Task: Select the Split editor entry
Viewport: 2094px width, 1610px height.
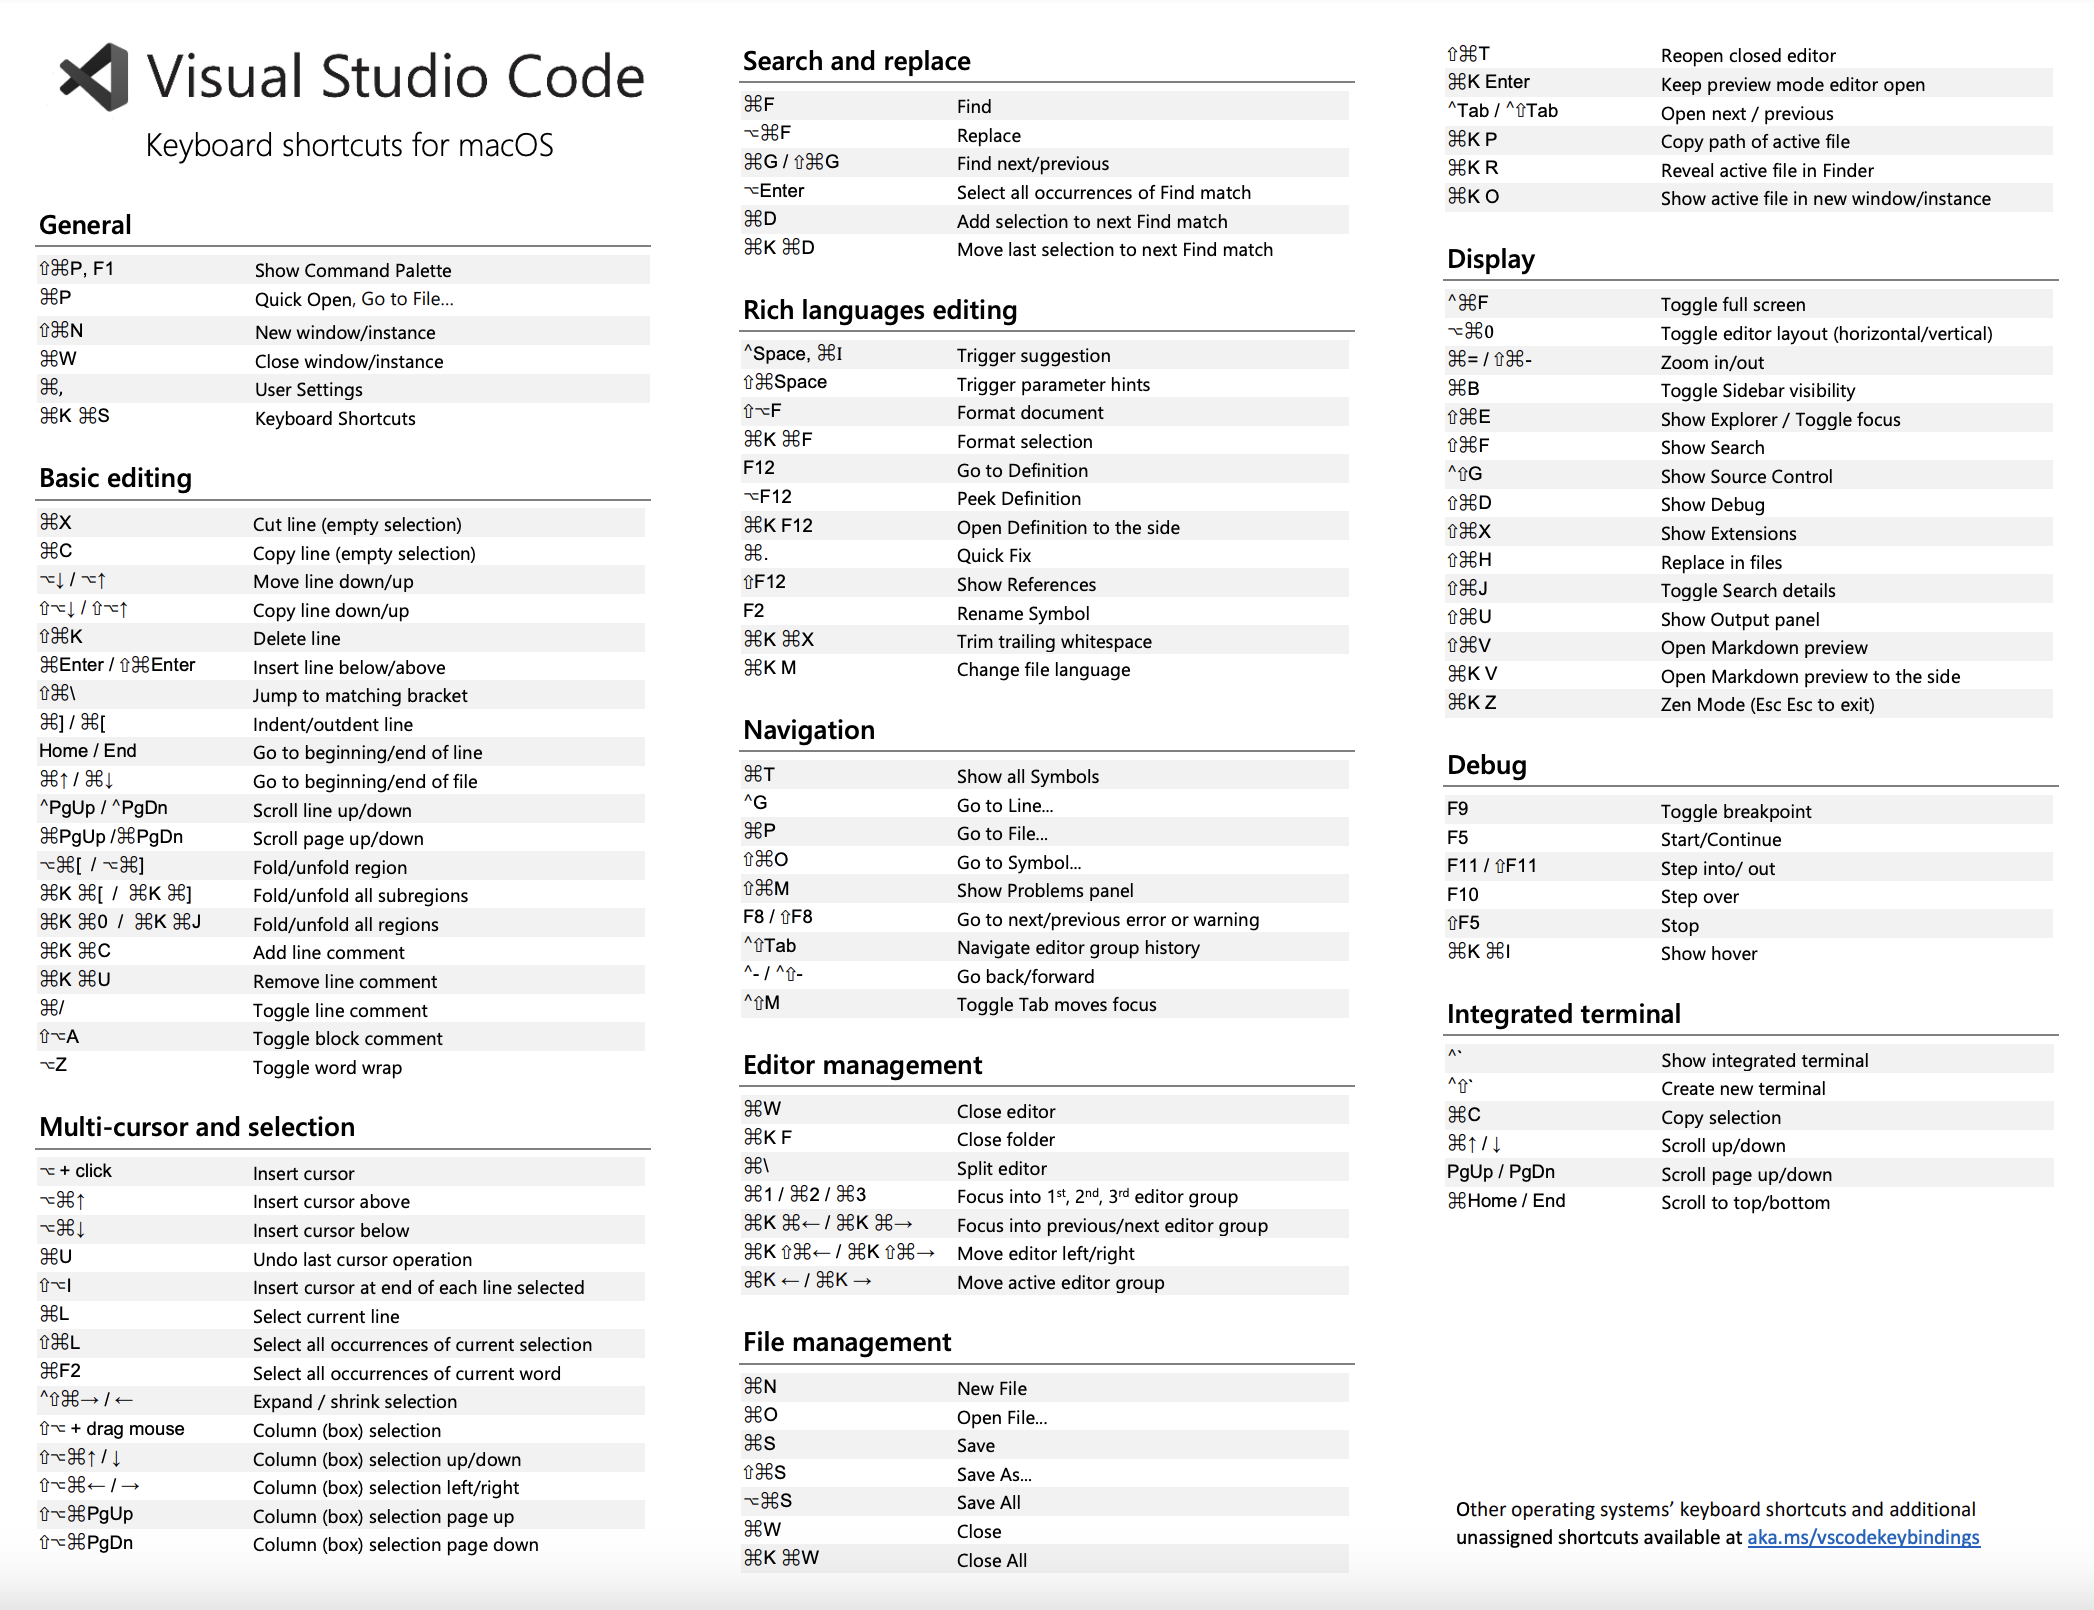Action: coord(1001,1168)
